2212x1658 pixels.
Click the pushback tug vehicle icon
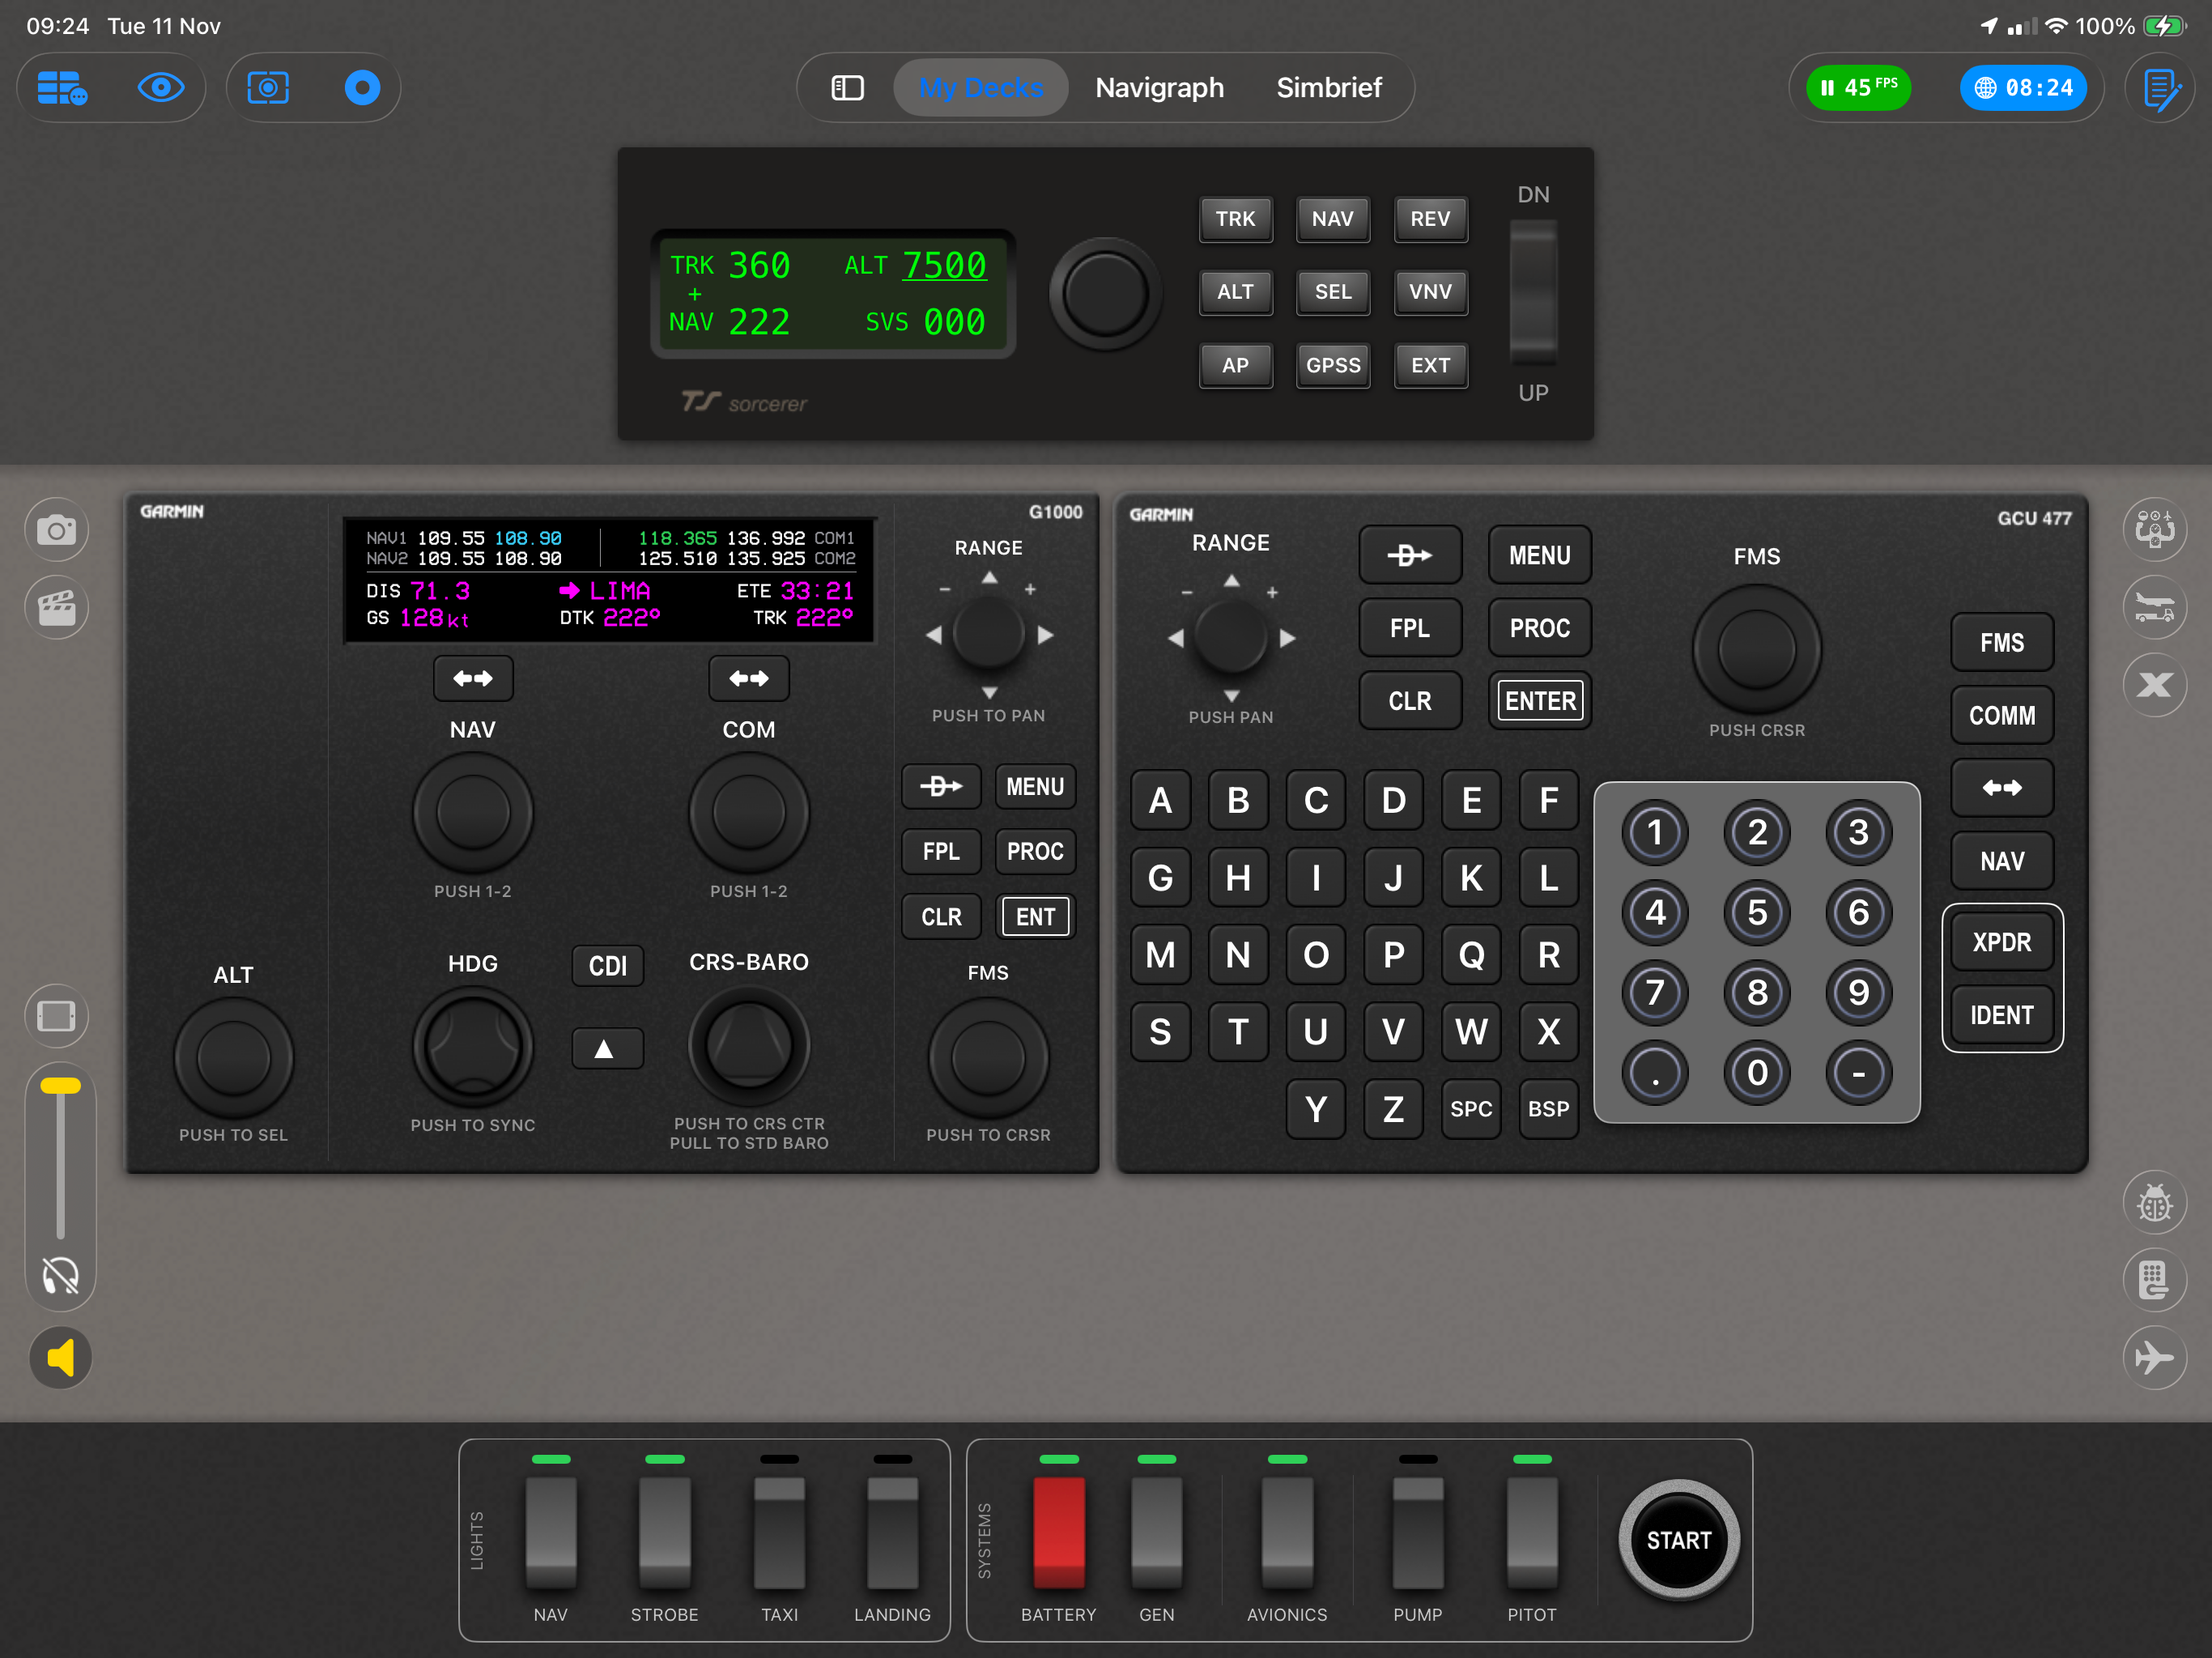click(2154, 607)
